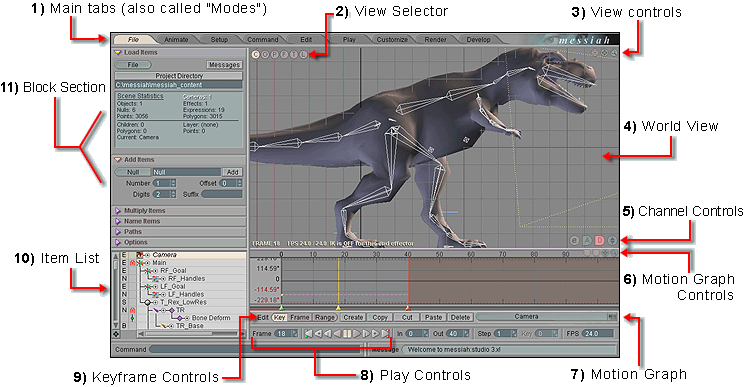Click the Copy keyframe button
Image resolution: width=745 pixels, height=387 pixels.
coord(380,317)
